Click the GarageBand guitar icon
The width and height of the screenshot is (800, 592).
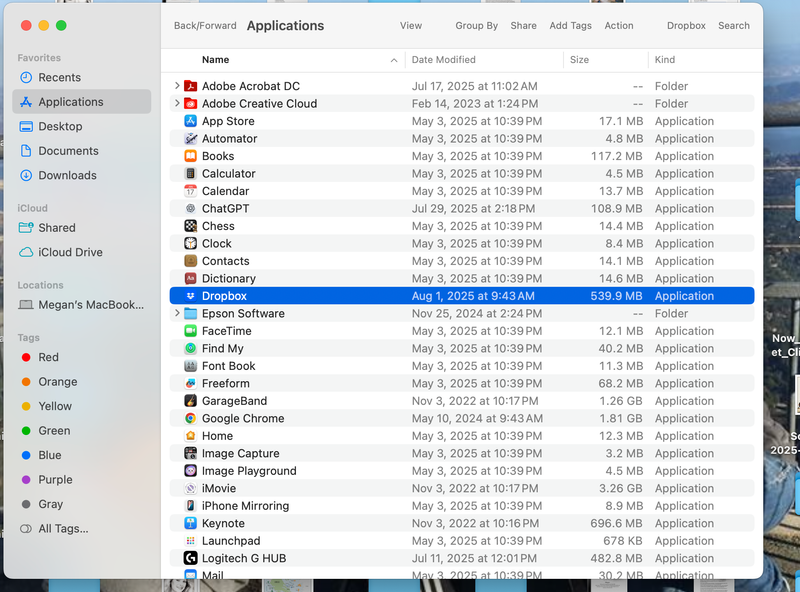pos(190,401)
